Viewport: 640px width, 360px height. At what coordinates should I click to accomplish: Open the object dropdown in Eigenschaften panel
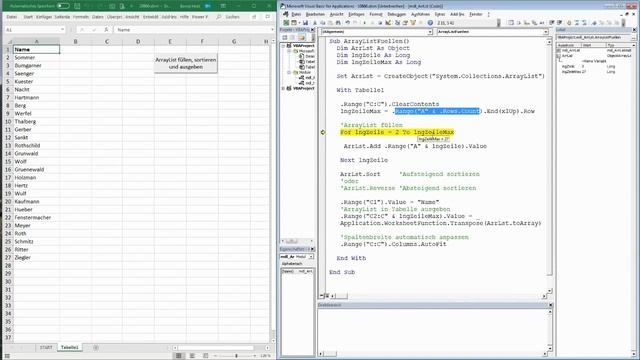click(x=311, y=257)
